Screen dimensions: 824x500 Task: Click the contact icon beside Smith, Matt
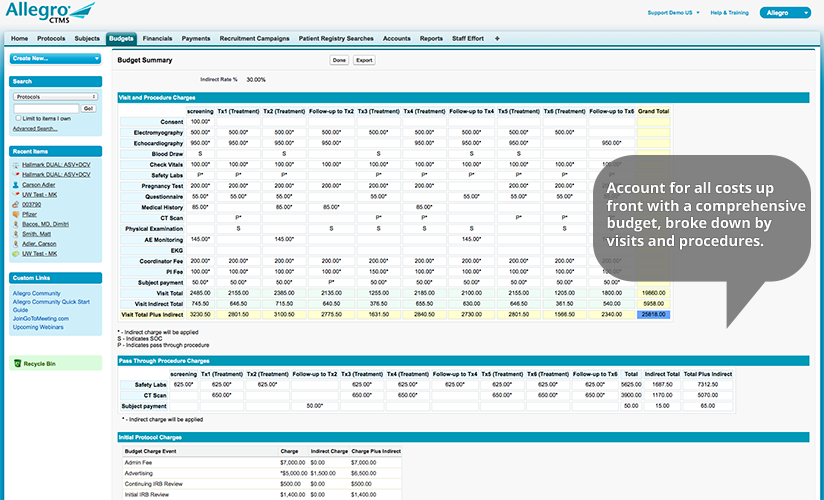point(16,234)
